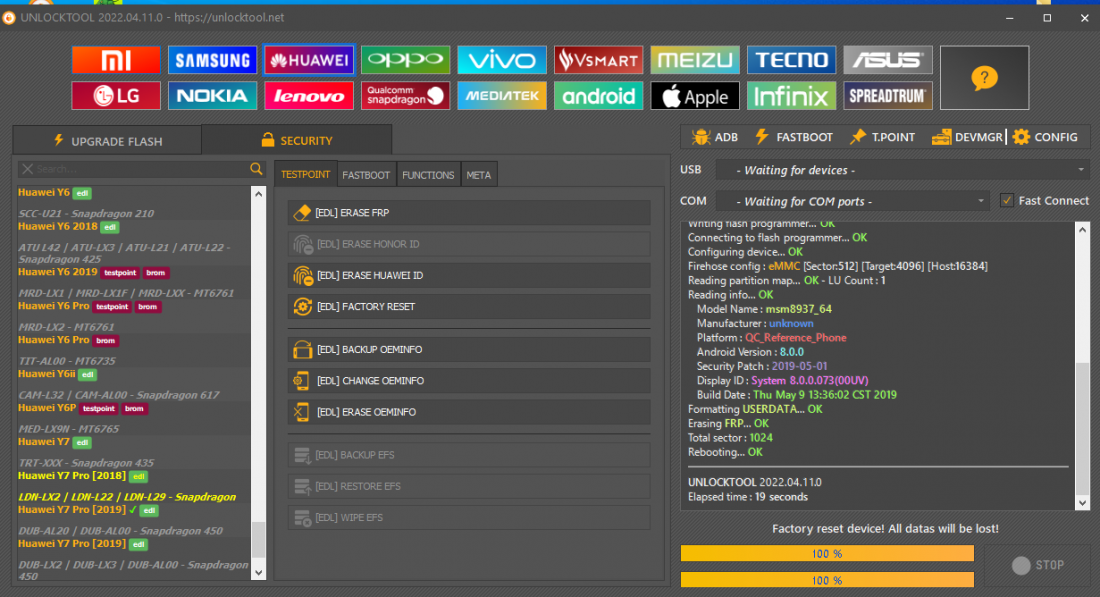Select the Huawei brand logo
This screenshot has width=1100, height=597.
pos(309,60)
